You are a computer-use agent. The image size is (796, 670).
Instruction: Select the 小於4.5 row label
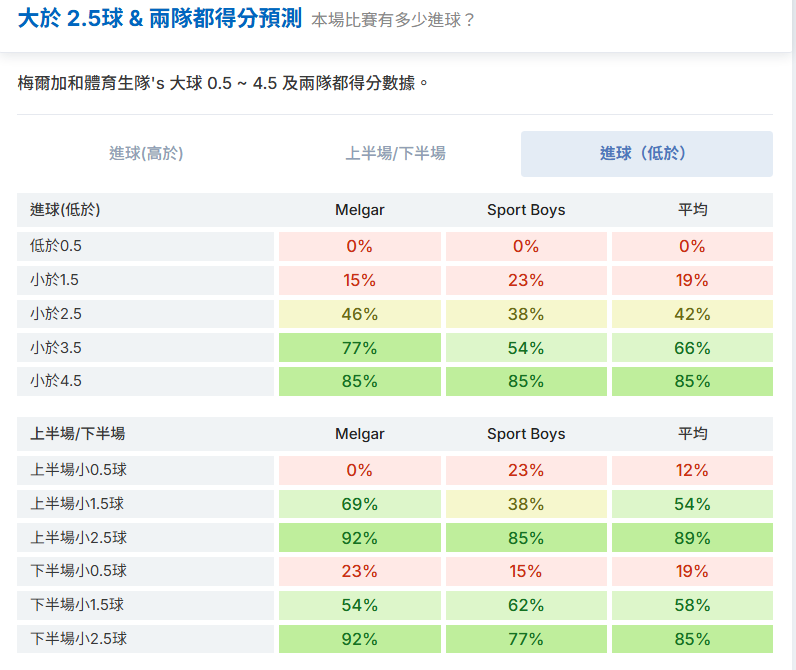pos(145,381)
